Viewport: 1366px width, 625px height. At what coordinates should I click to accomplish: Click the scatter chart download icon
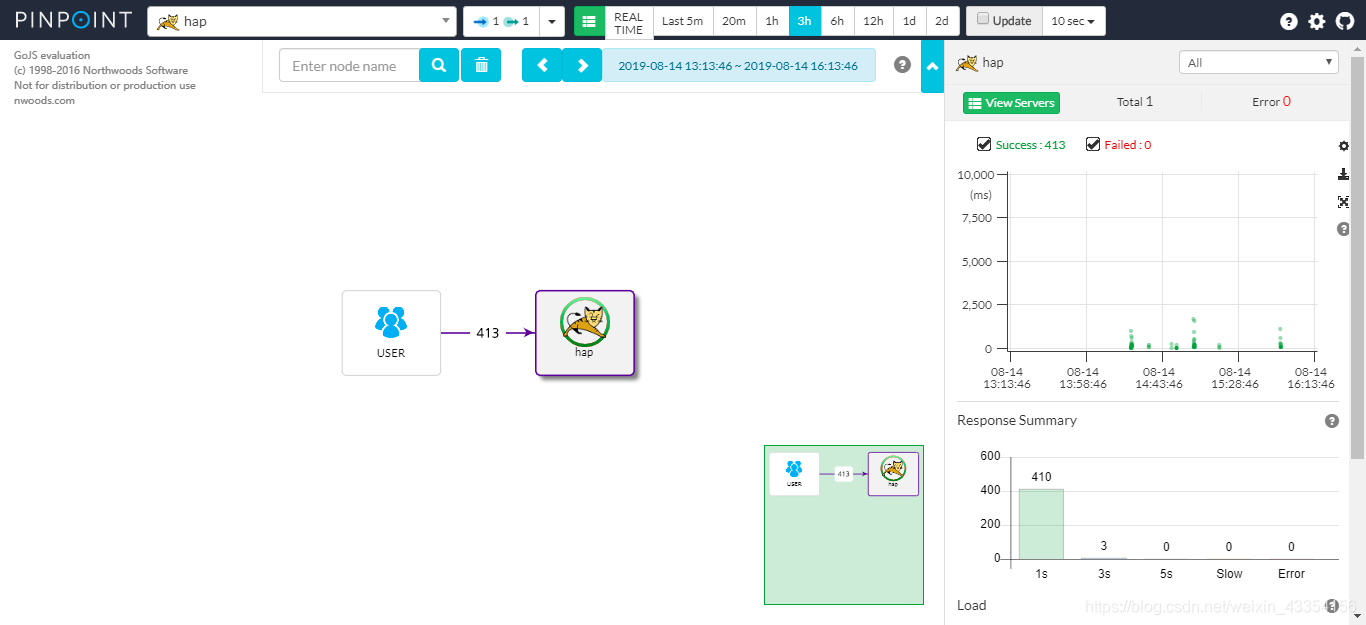[1344, 174]
